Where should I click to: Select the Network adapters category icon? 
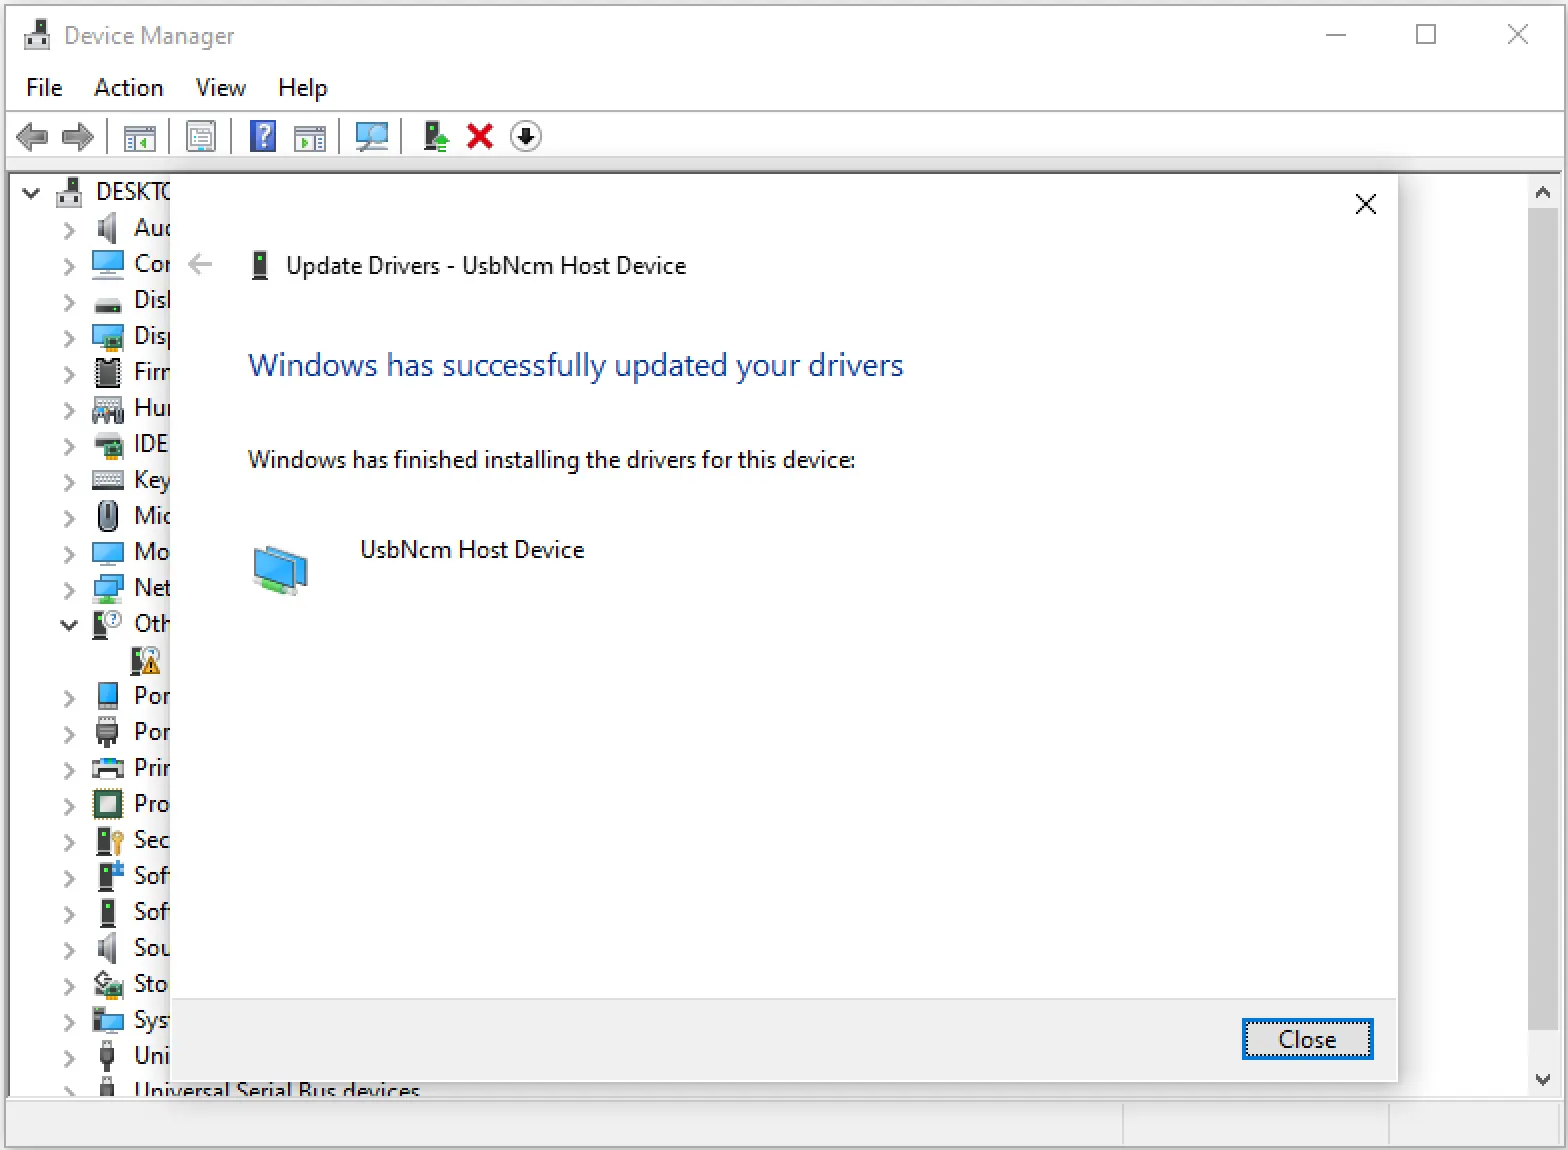[x=108, y=588]
